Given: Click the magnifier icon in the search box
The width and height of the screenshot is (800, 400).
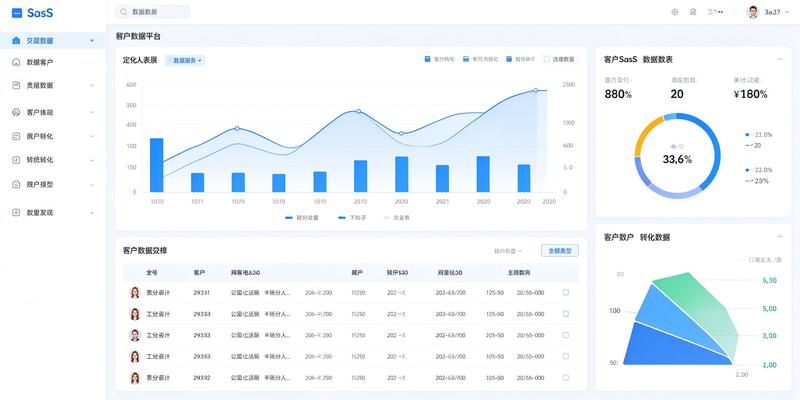Looking at the screenshot, I should pos(124,12).
